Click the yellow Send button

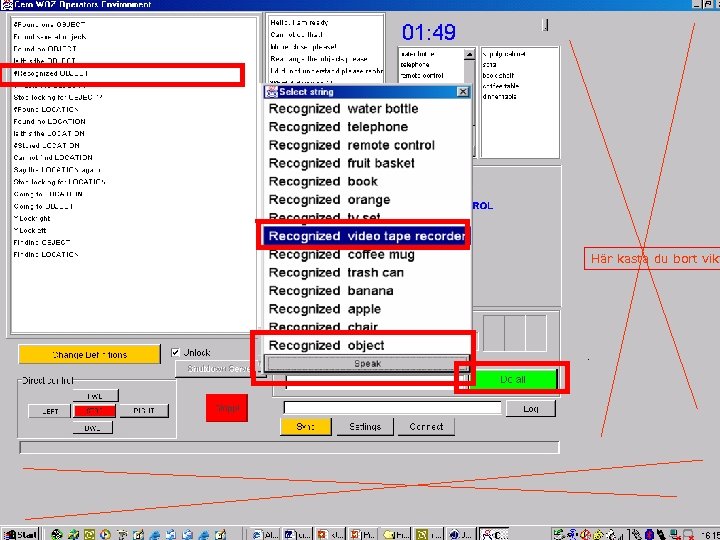point(305,427)
